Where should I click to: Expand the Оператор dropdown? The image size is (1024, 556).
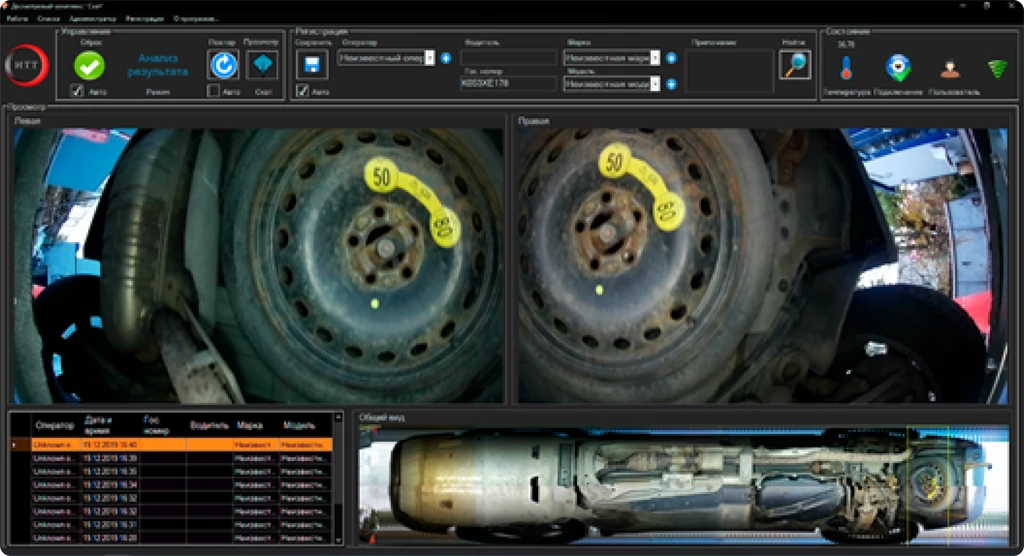[x=430, y=58]
